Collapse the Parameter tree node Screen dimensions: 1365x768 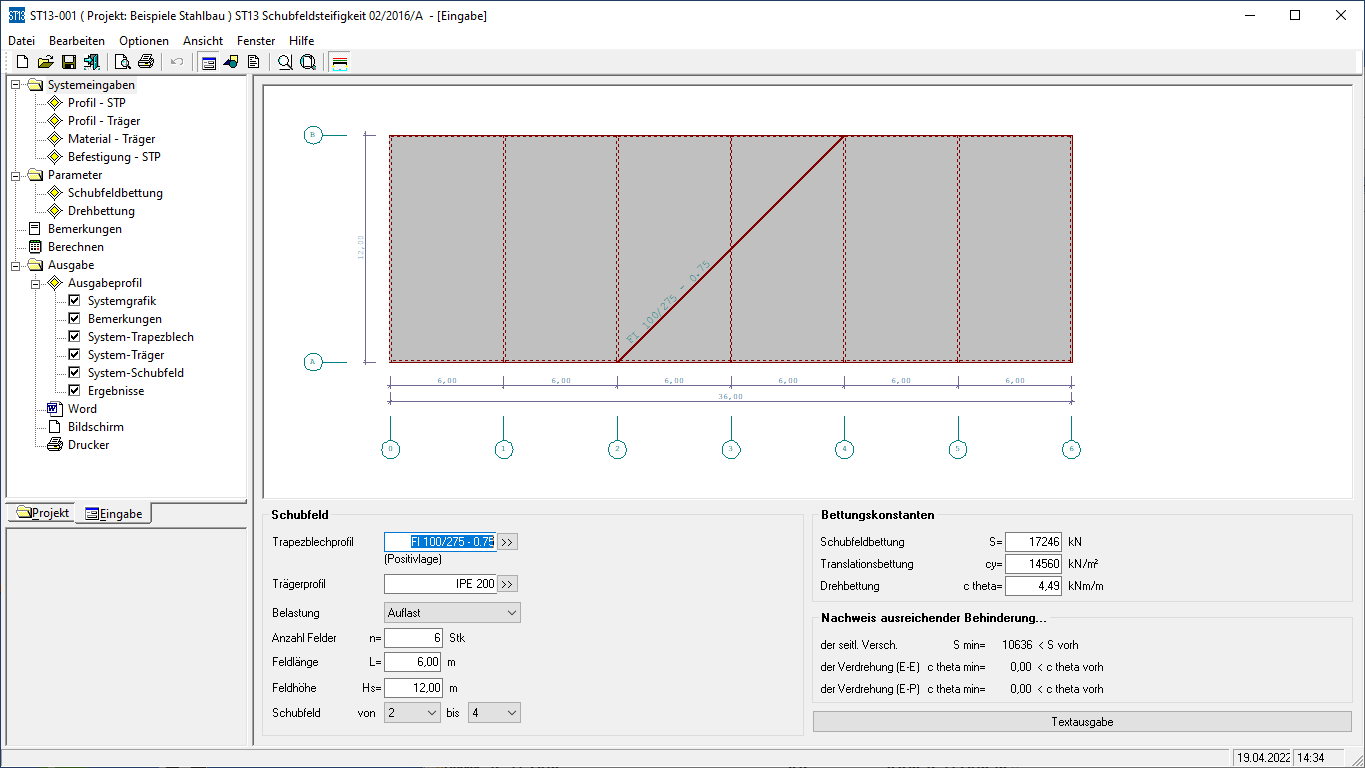pos(16,175)
